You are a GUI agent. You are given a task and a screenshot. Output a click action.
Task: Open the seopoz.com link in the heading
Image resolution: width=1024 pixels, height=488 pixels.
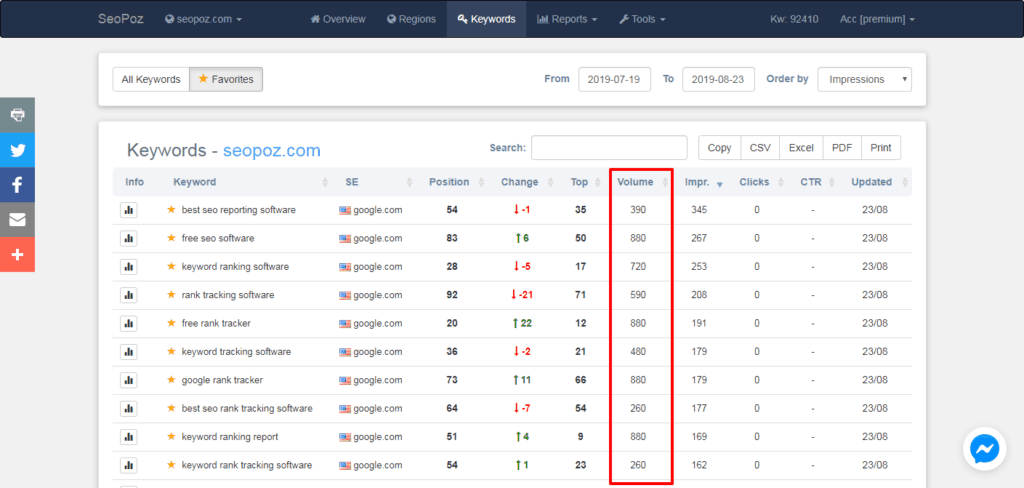click(272, 151)
